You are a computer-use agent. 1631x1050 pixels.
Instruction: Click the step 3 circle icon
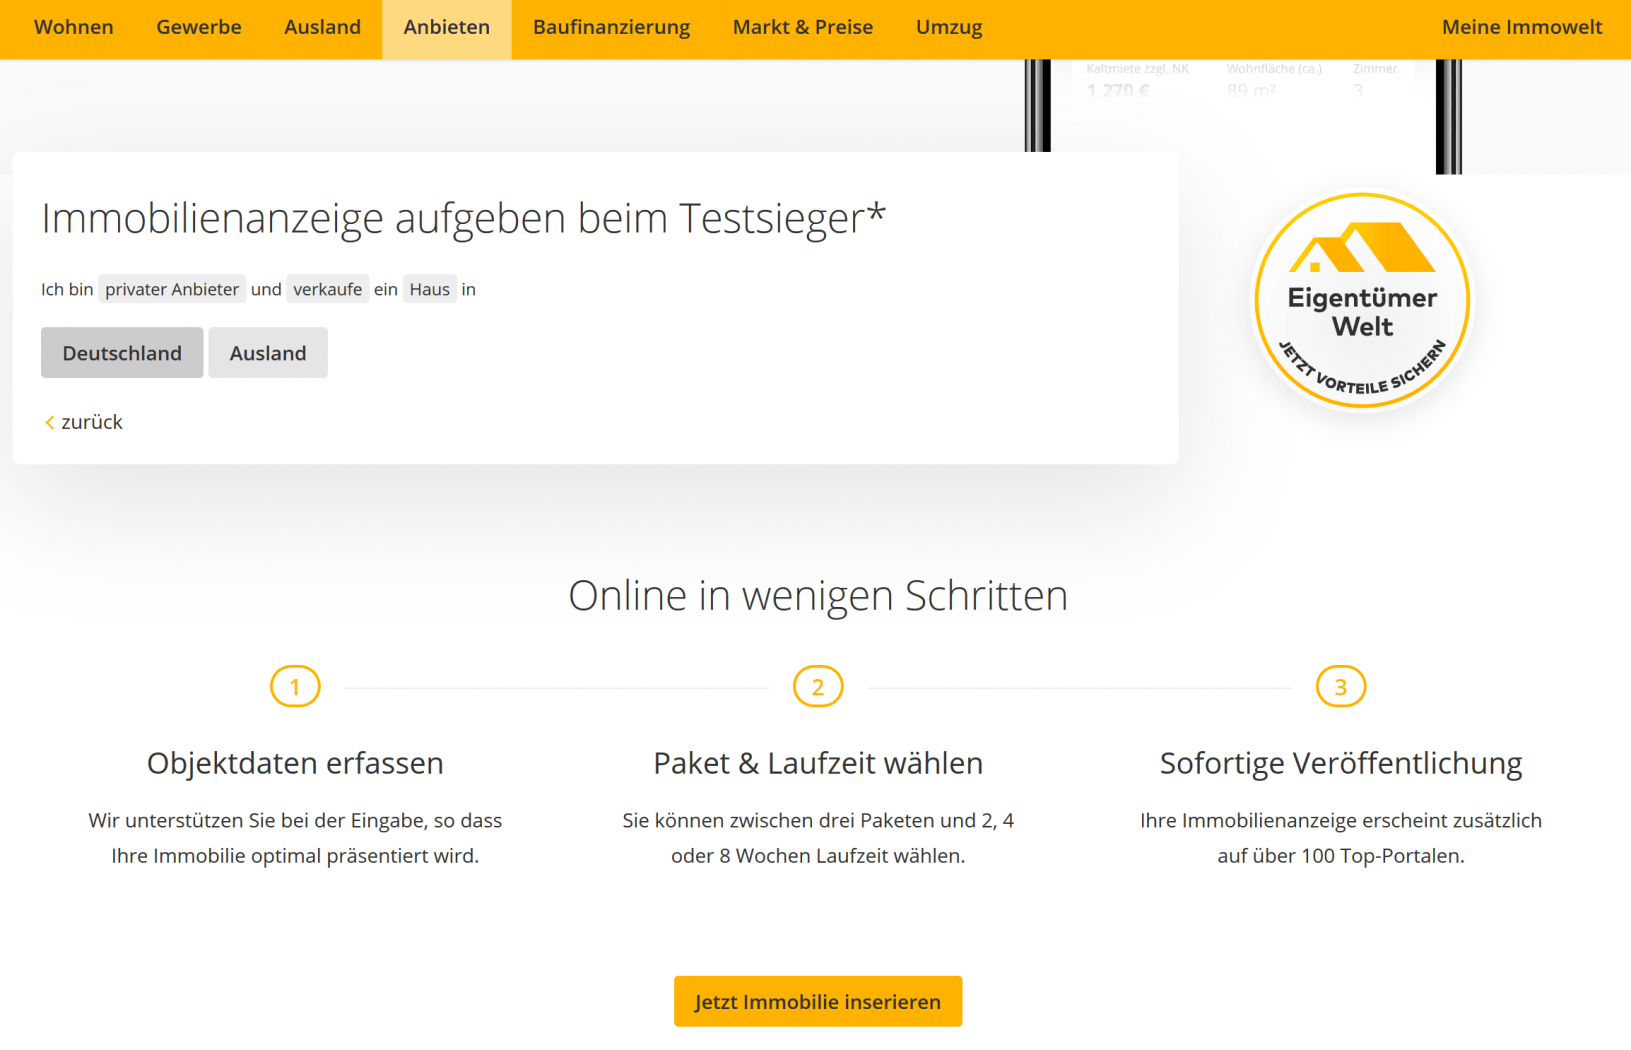click(x=1341, y=687)
